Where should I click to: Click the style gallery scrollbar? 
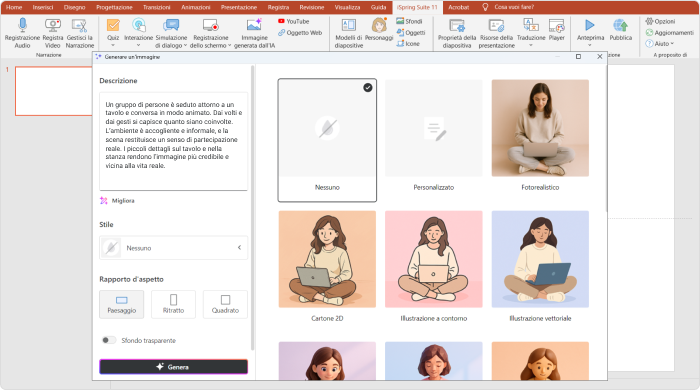coord(606,138)
